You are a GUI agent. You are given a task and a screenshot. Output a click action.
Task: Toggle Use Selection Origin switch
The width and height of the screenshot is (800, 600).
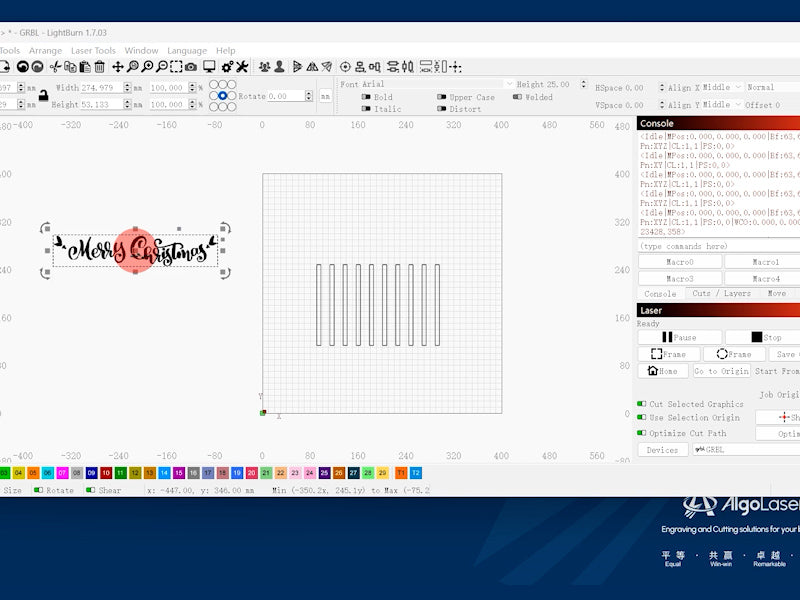pyautogui.click(x=641, y=417)
